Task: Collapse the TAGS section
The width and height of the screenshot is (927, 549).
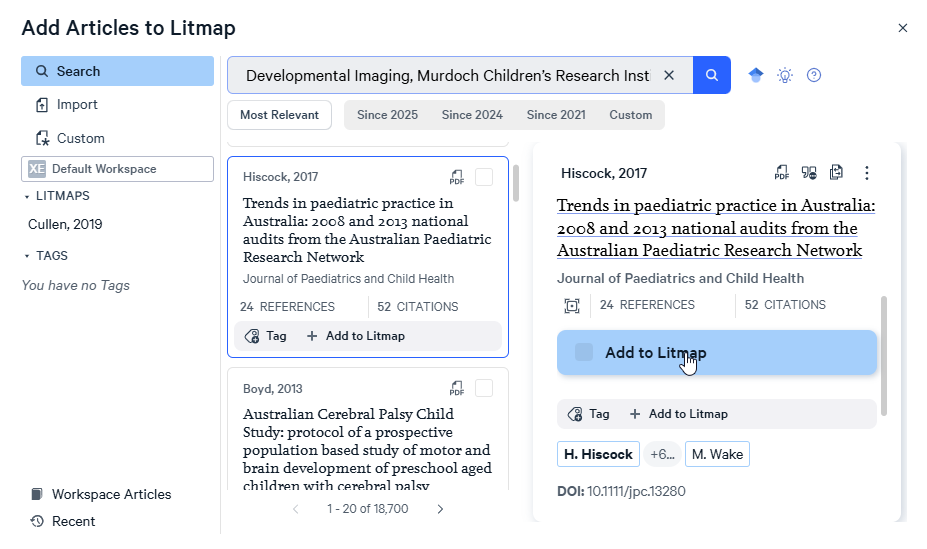Action: click(x=27, y=256)
